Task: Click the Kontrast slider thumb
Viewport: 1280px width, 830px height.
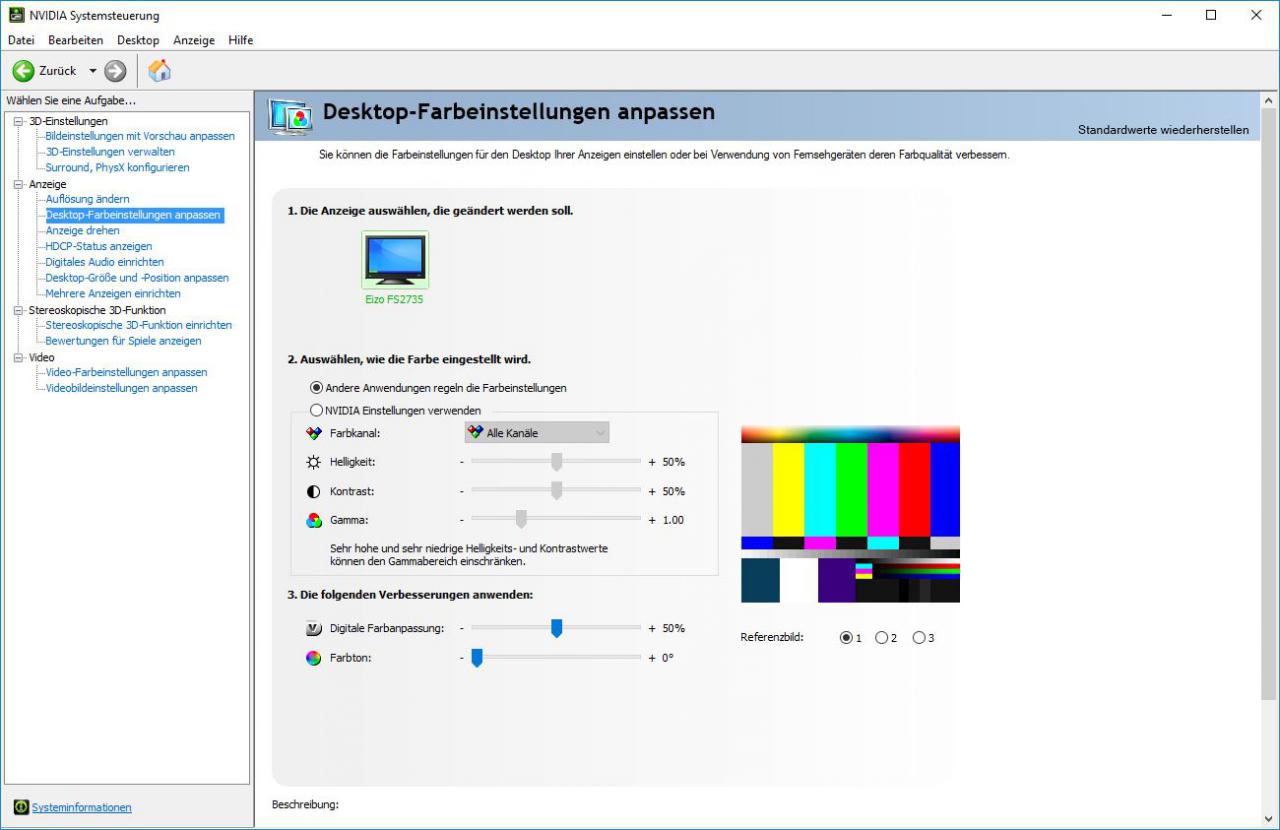Action: coord(557,491)
